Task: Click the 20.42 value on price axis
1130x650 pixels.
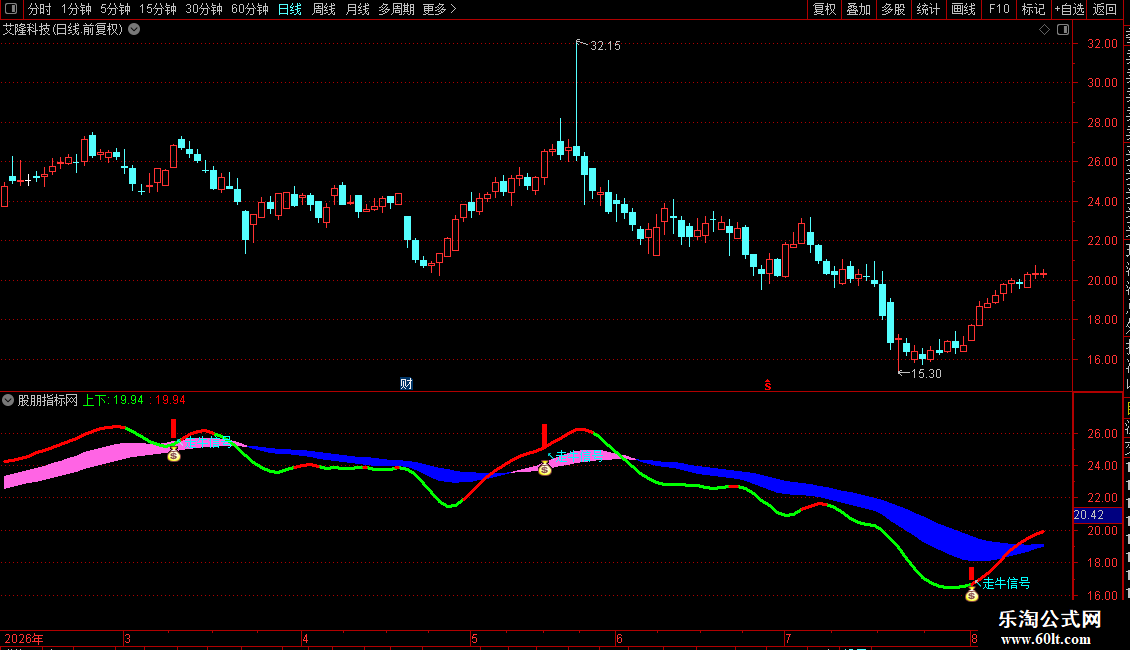Action: pyautogui.click(x=1089, y=515)
